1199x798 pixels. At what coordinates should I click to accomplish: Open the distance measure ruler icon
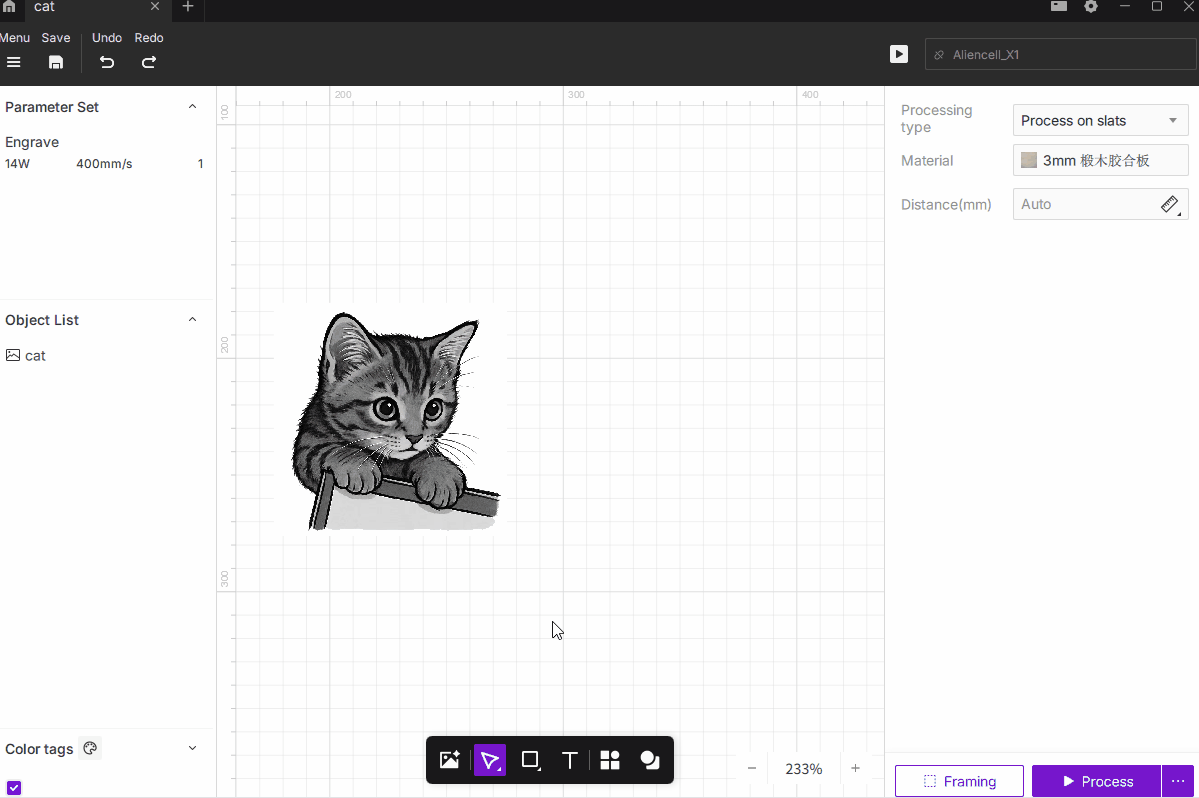tap(1170, 204)
